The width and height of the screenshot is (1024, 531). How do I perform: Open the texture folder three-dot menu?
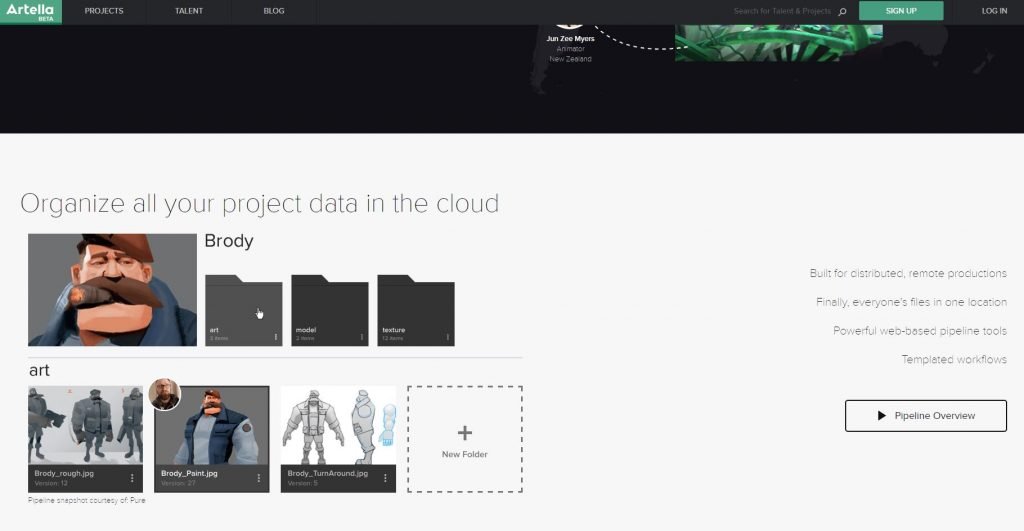448,337
